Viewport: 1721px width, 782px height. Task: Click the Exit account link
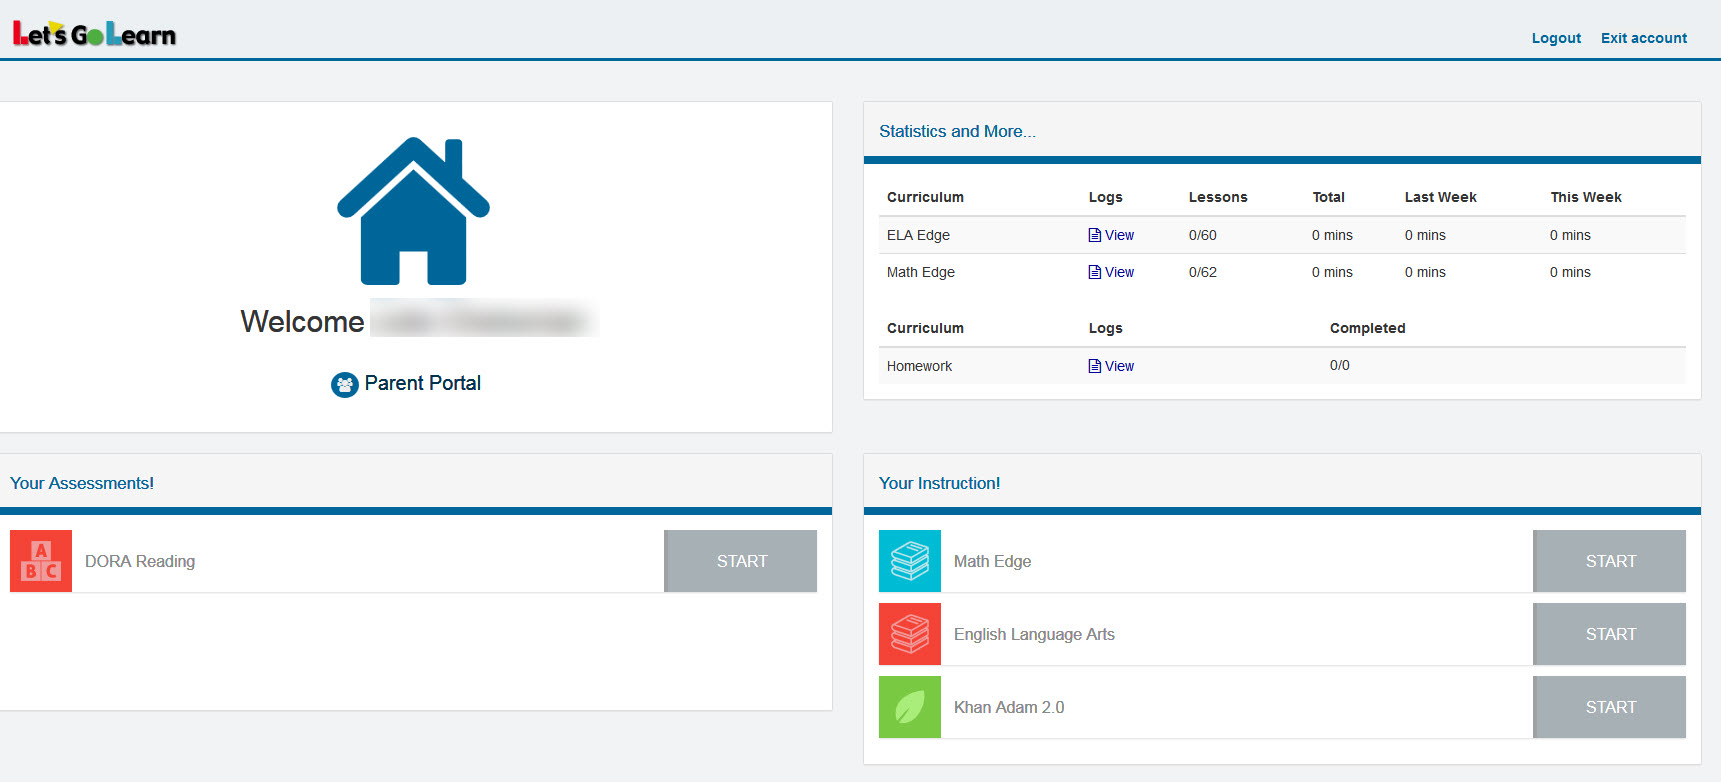pos(1643,38)
